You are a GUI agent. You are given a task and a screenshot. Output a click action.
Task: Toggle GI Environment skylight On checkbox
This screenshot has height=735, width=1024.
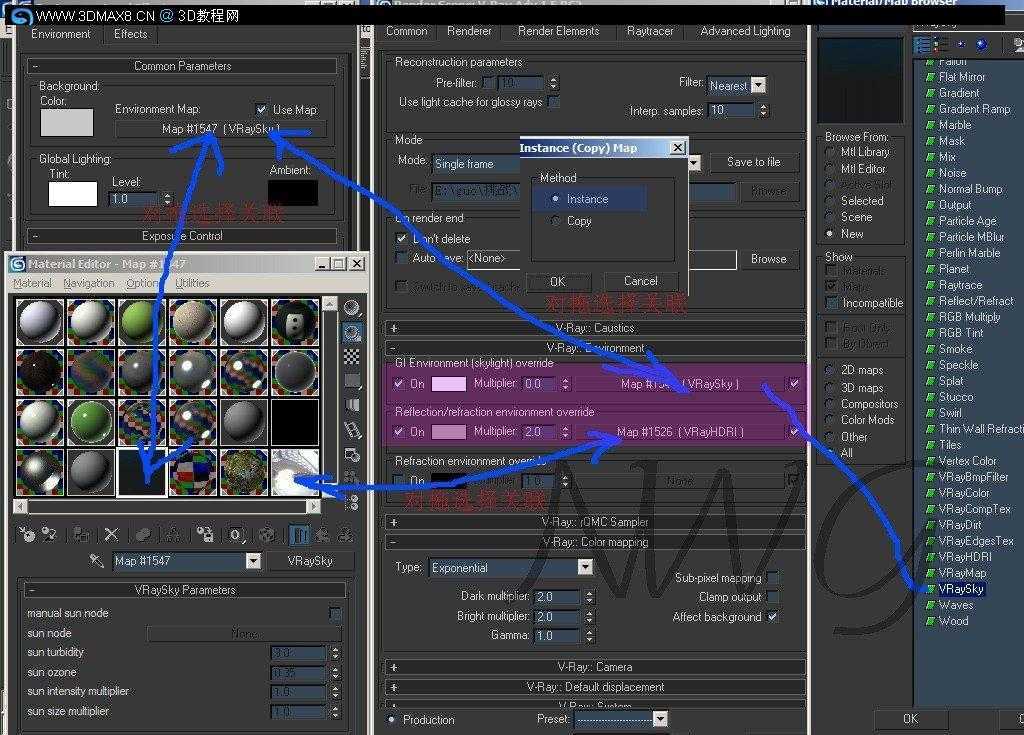(x=398, y=384)
